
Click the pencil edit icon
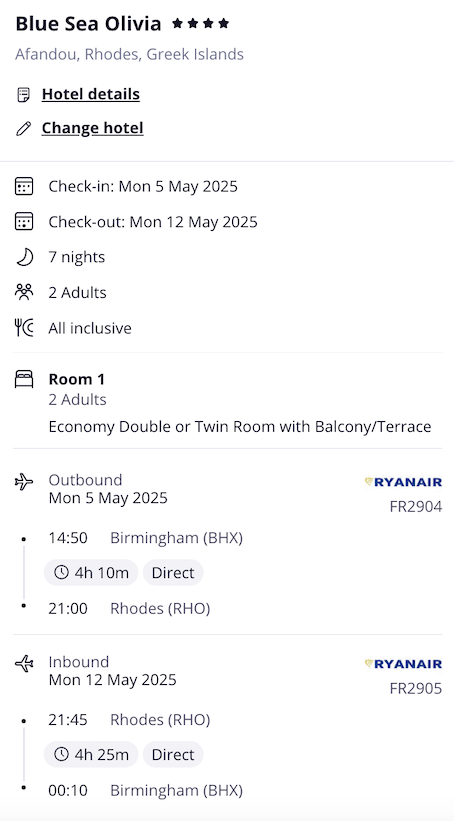[24, 128]
